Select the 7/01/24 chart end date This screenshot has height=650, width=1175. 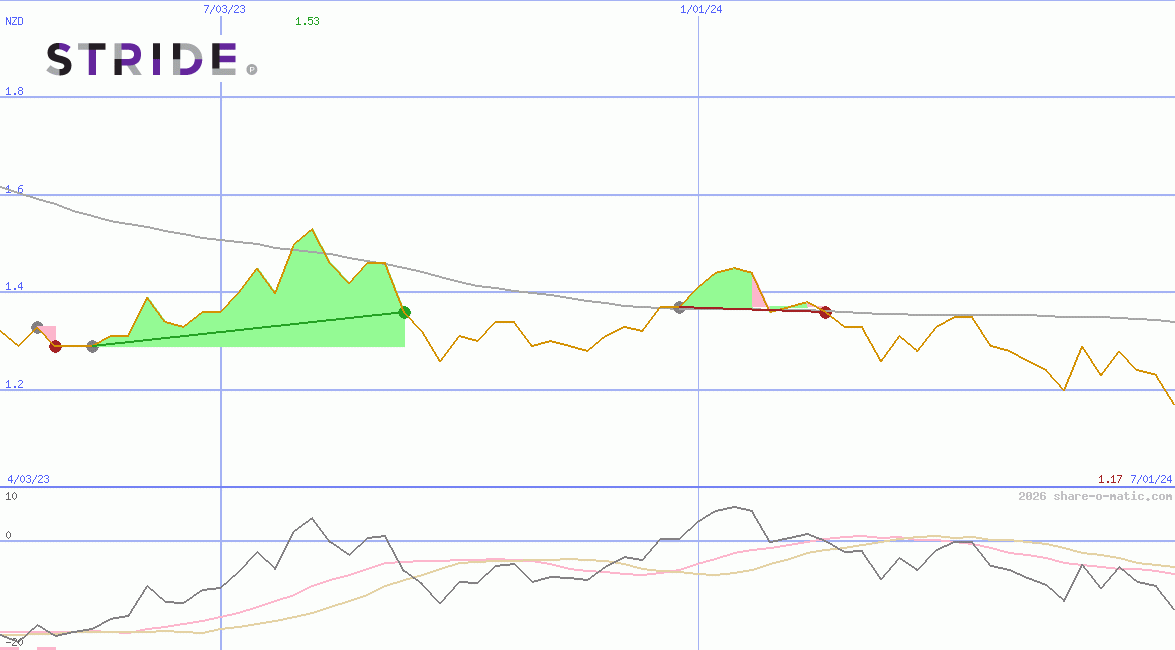pyautogui.click(x=1151, y=479)
